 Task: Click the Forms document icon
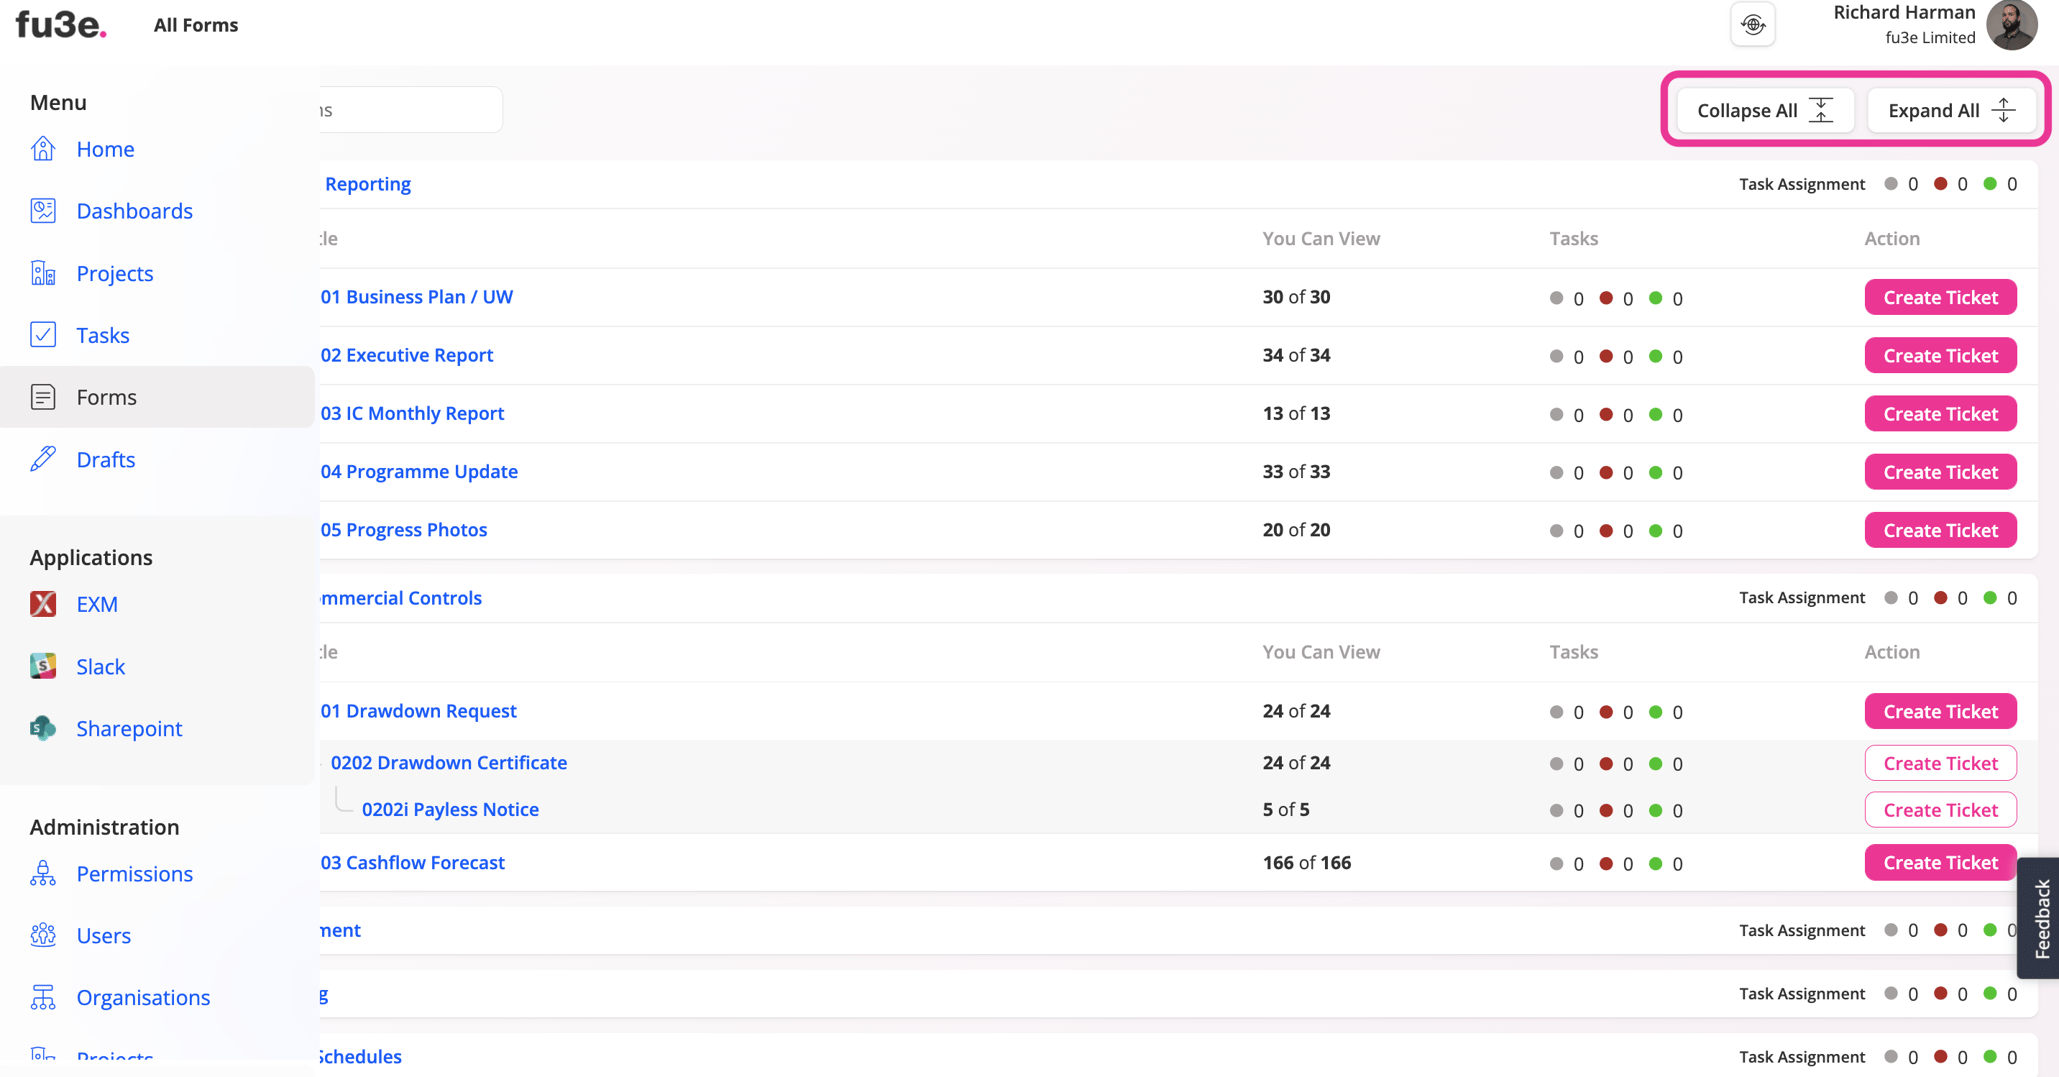pos(43,396)
